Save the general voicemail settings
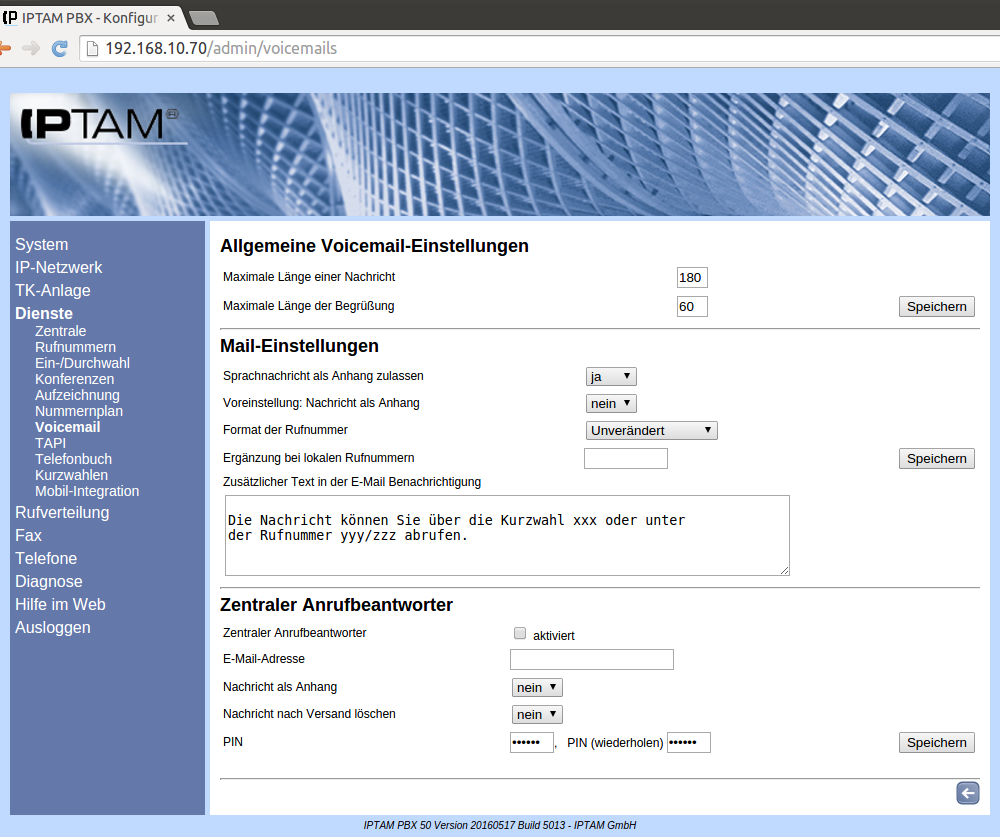 [x=936, y=306]
